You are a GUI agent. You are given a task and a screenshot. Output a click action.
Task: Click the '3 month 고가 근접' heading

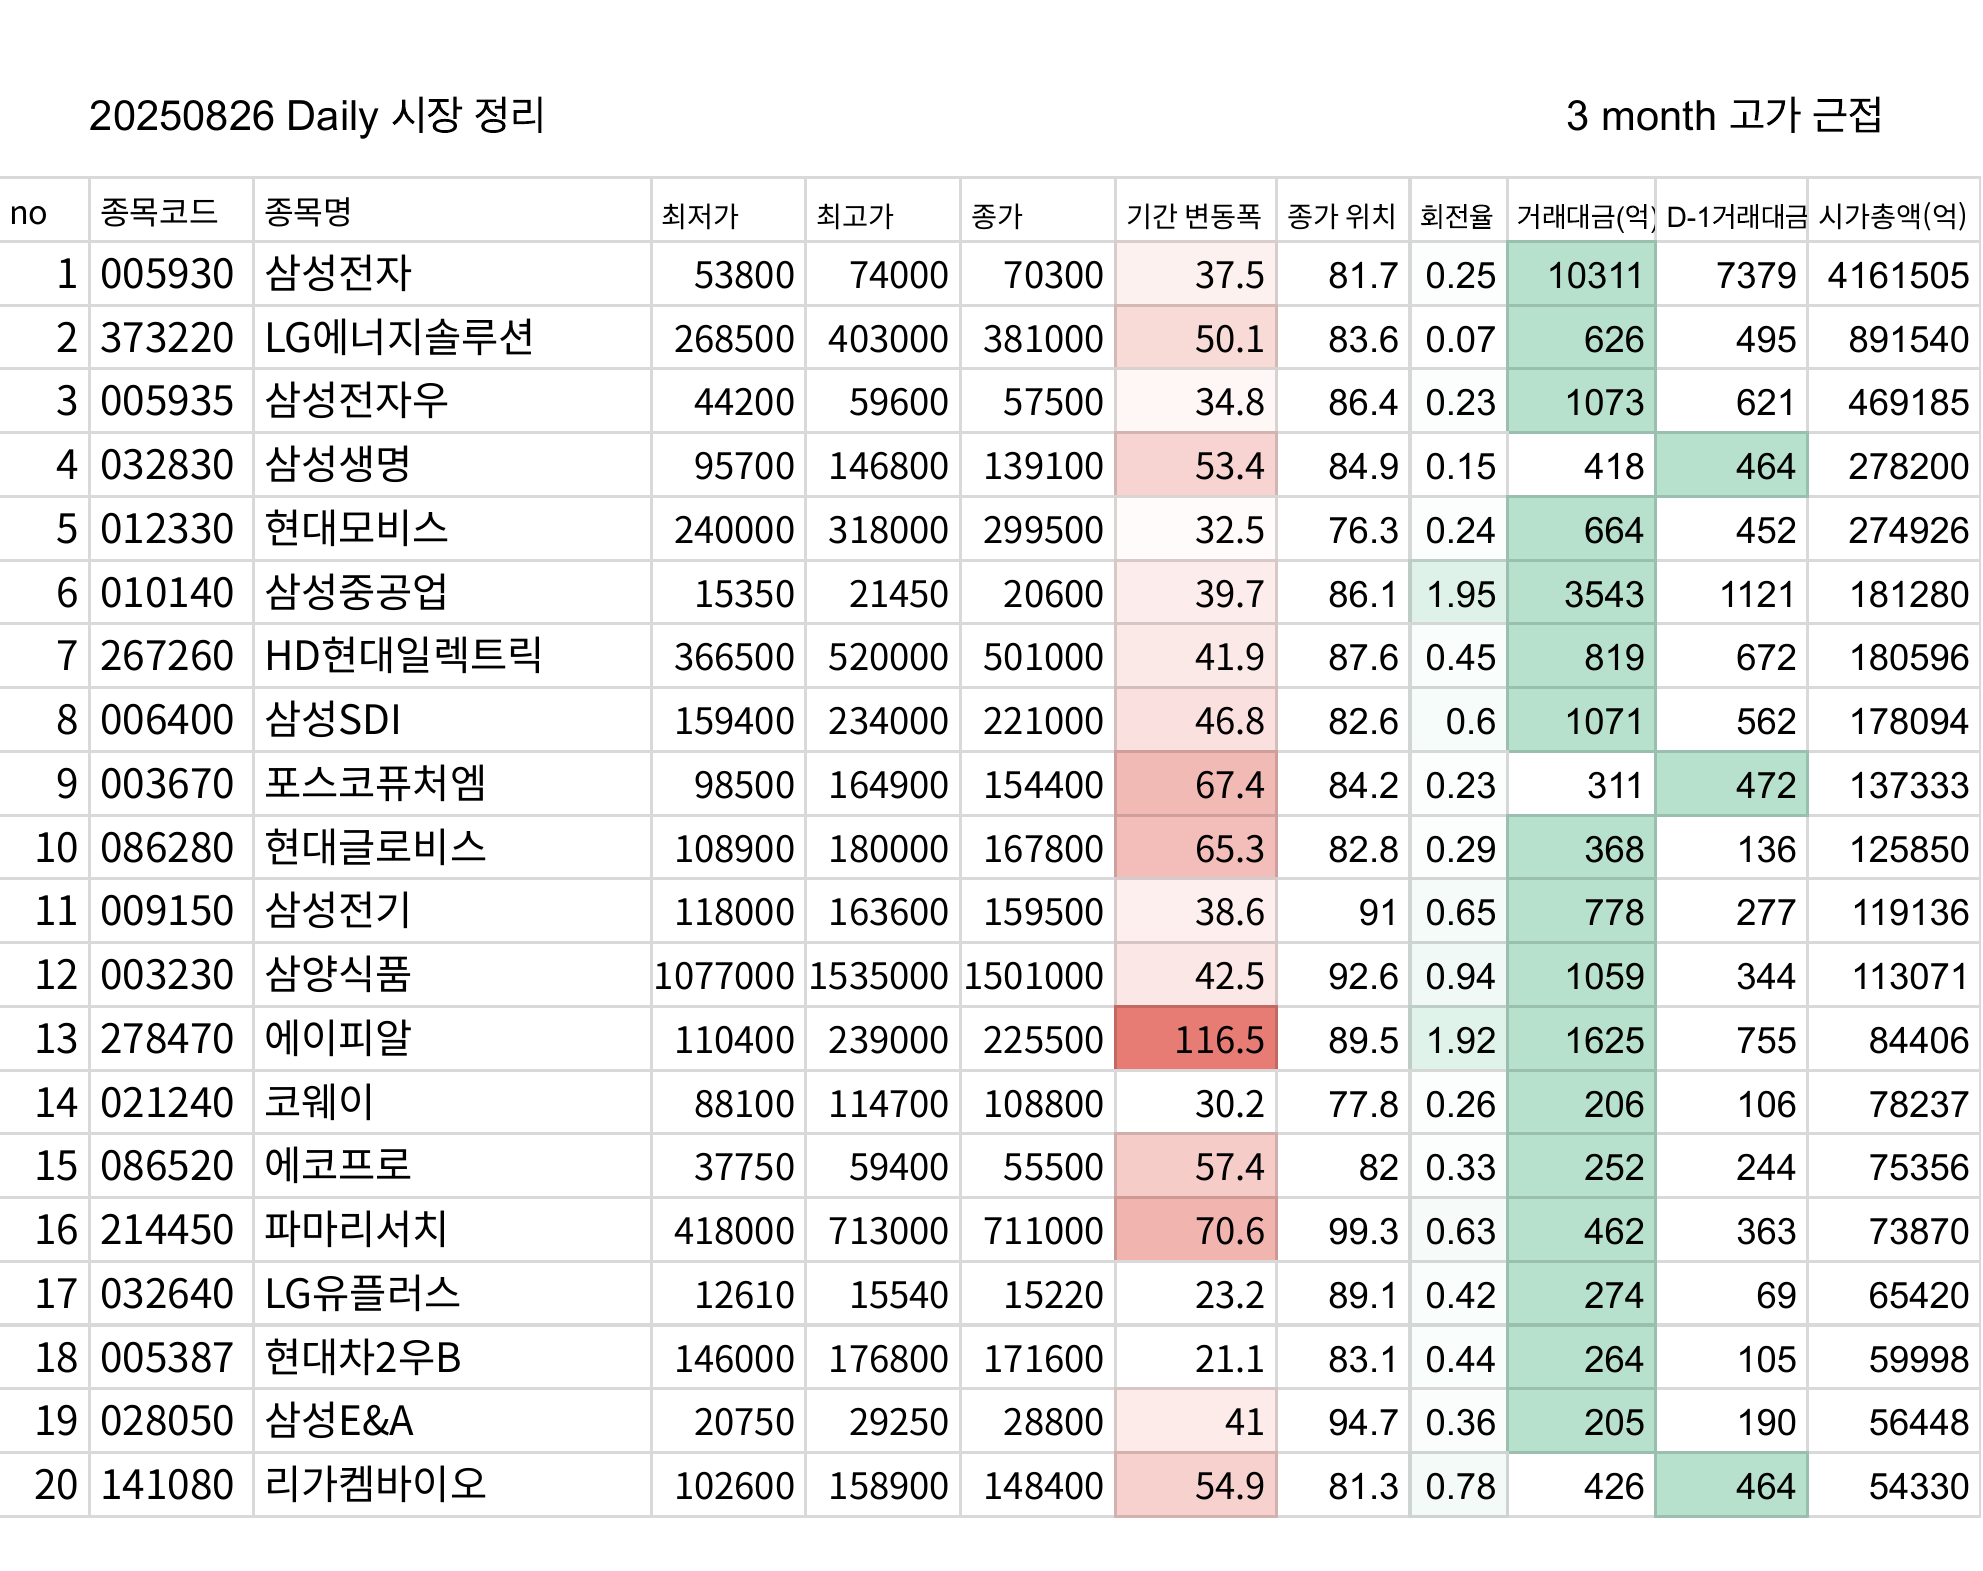pyautogui.click(x=1724, y=116)
